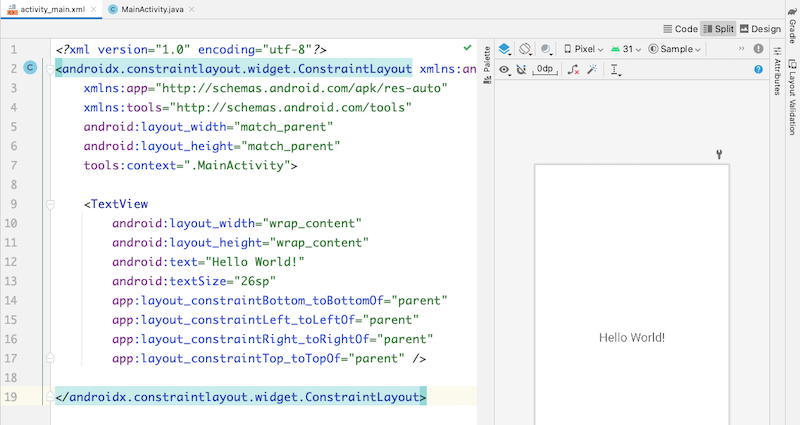Click android:layout_height="wrap_content" on line 11
The width and height of the screenshot is (800, 425).
click(x=240, y=243)
